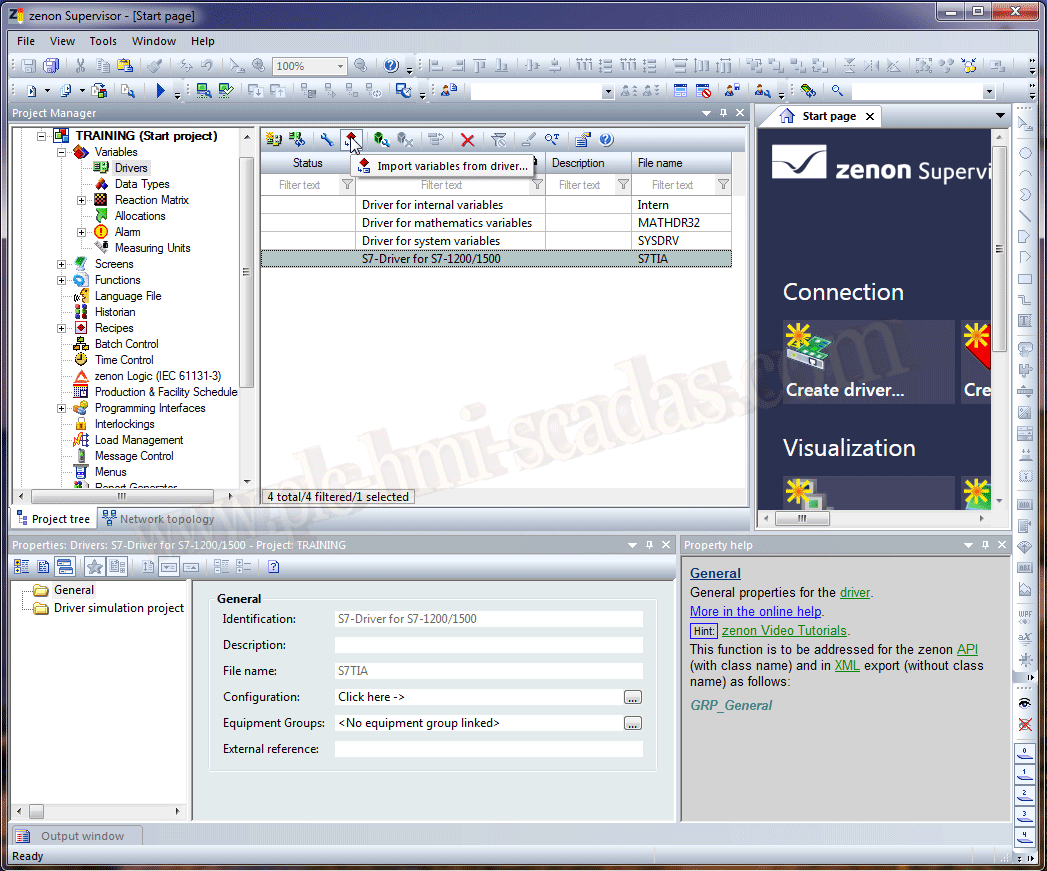Click the properties help icon in Properties toolbar
The width and height of the screenshot is (1047, 871).
click(273, 567)
